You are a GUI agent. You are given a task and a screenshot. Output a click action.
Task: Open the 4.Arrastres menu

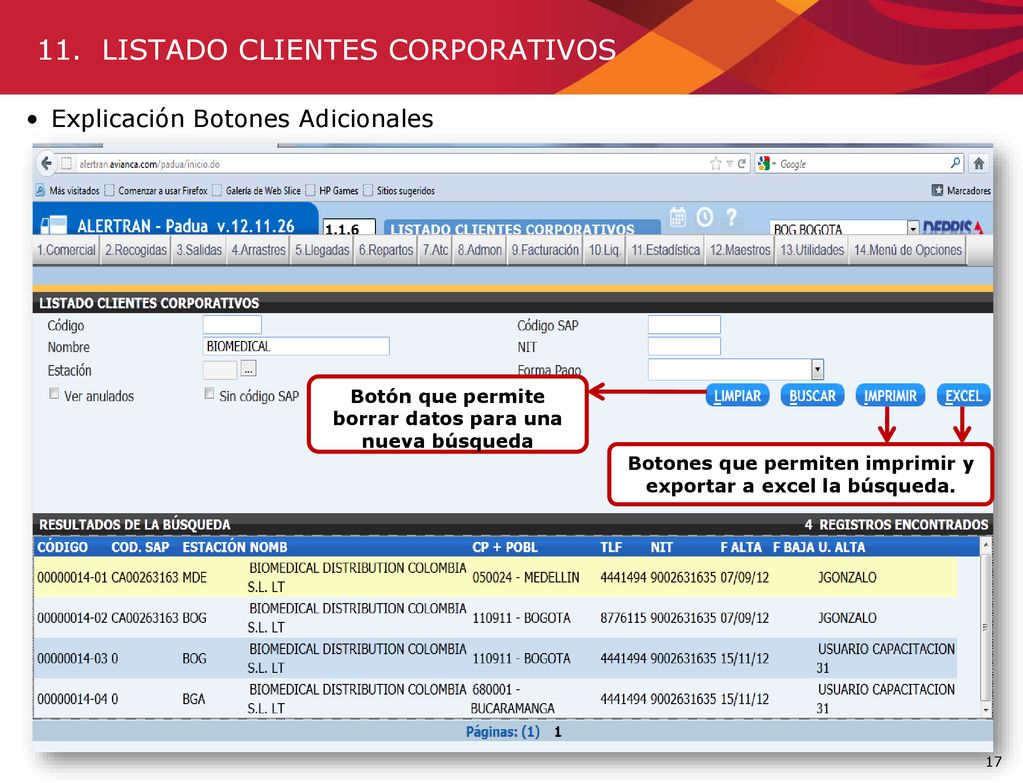point(258,250)
